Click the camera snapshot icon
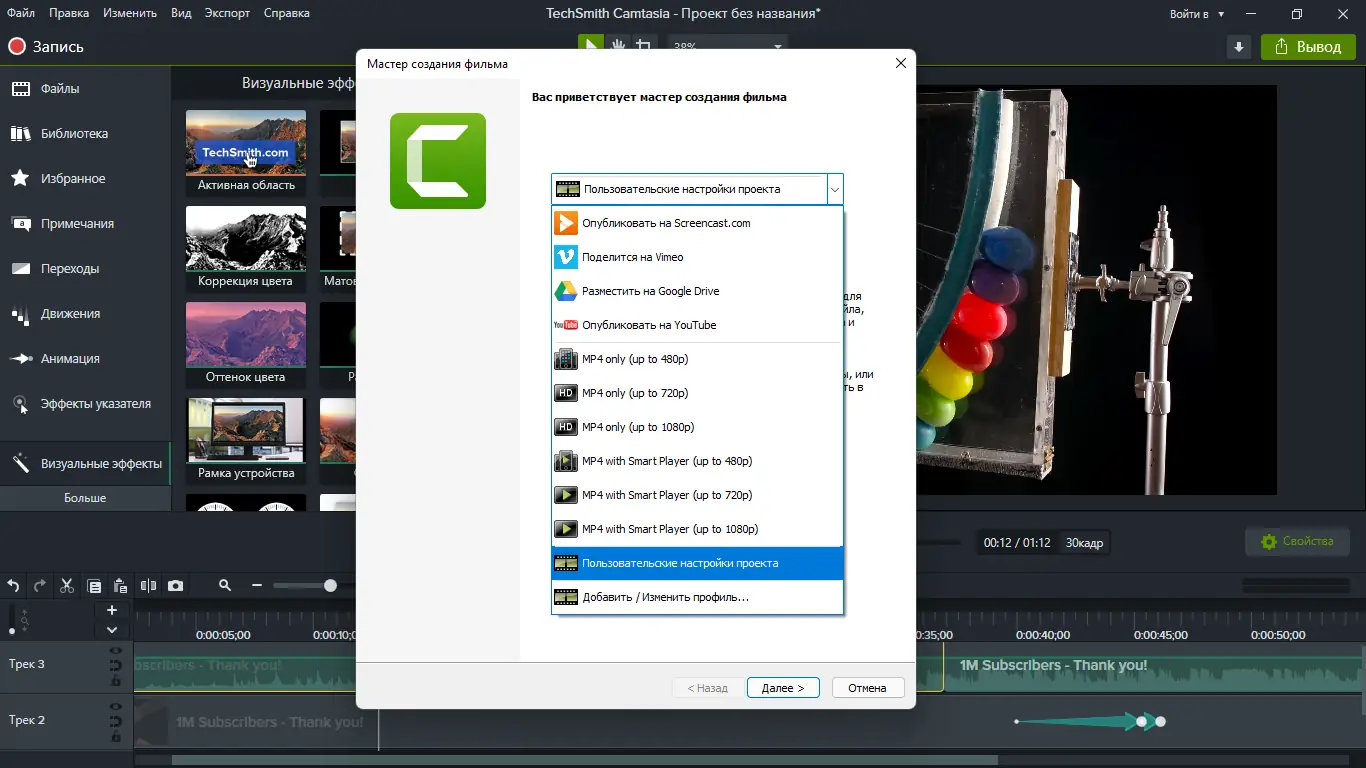 176,586
